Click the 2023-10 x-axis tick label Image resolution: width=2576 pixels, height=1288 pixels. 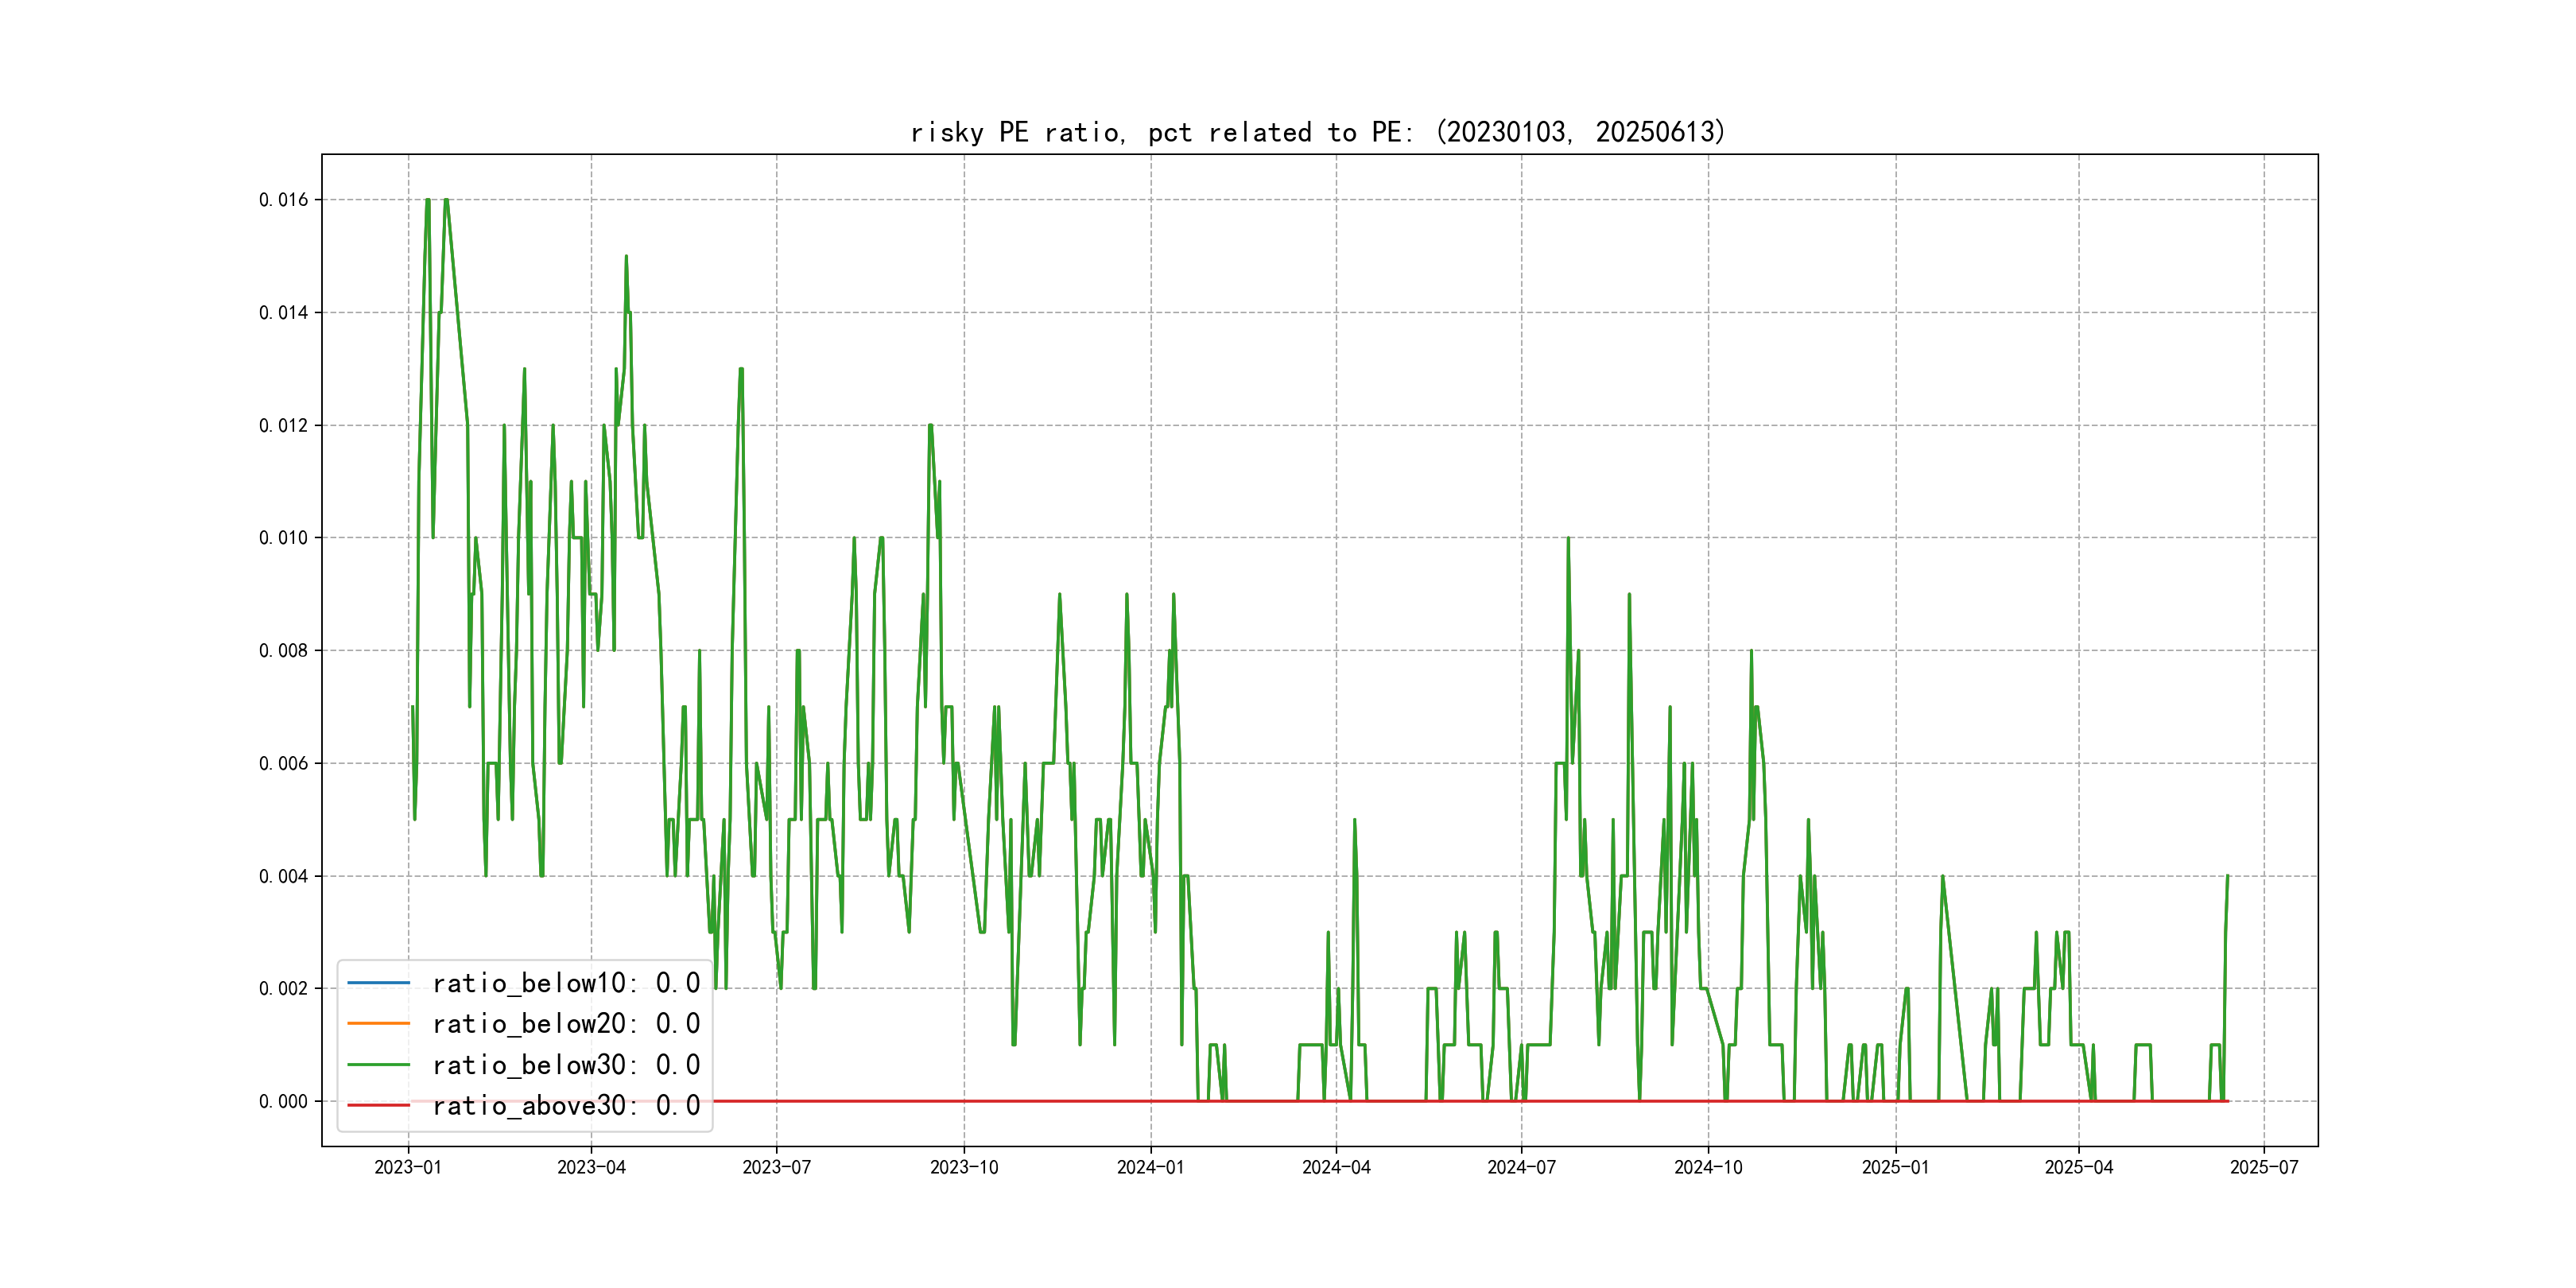964,1167
